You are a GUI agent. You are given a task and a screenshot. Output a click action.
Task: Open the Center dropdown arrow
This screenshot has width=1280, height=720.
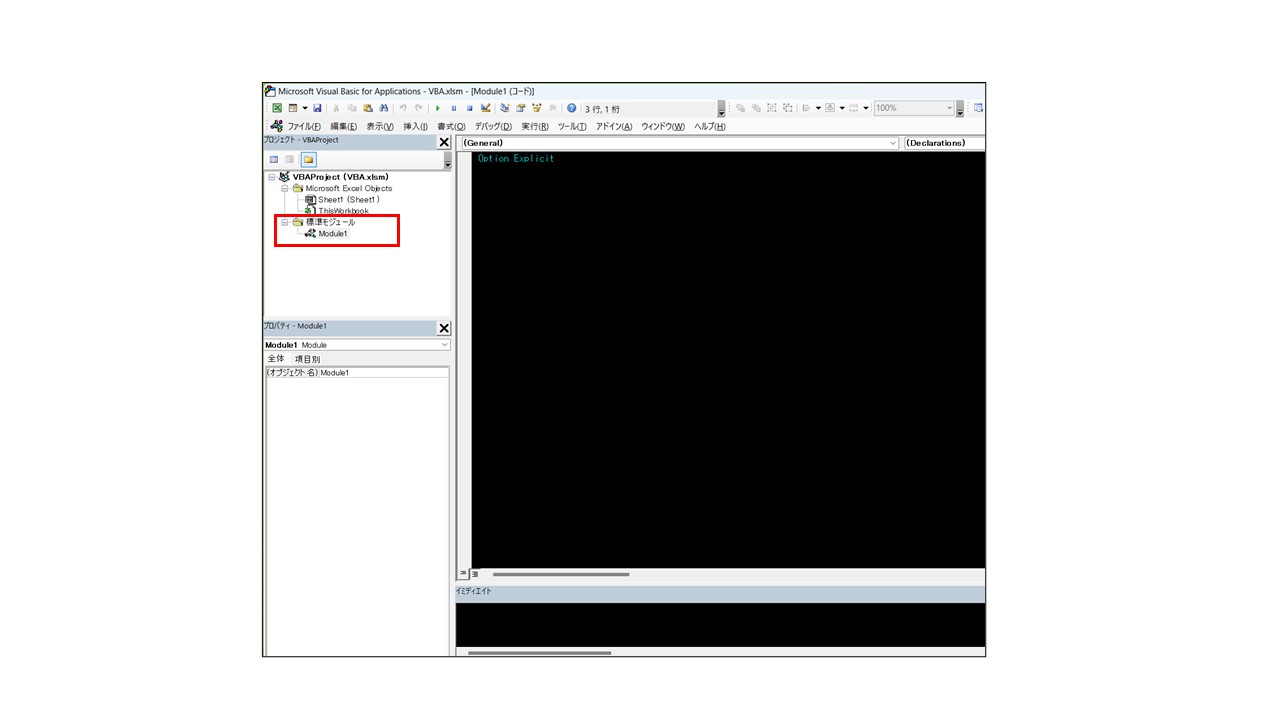842,108
